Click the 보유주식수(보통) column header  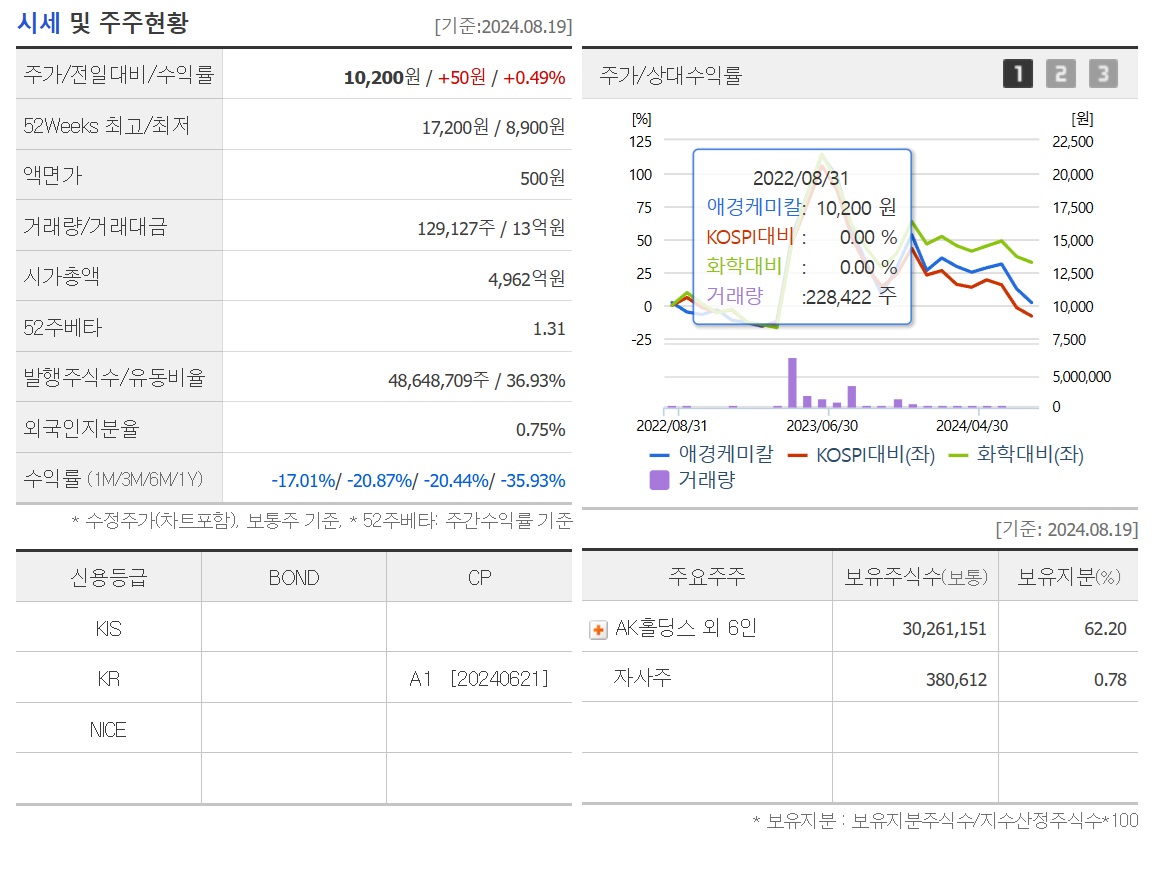pyautogui.click(x=916, y=576)
